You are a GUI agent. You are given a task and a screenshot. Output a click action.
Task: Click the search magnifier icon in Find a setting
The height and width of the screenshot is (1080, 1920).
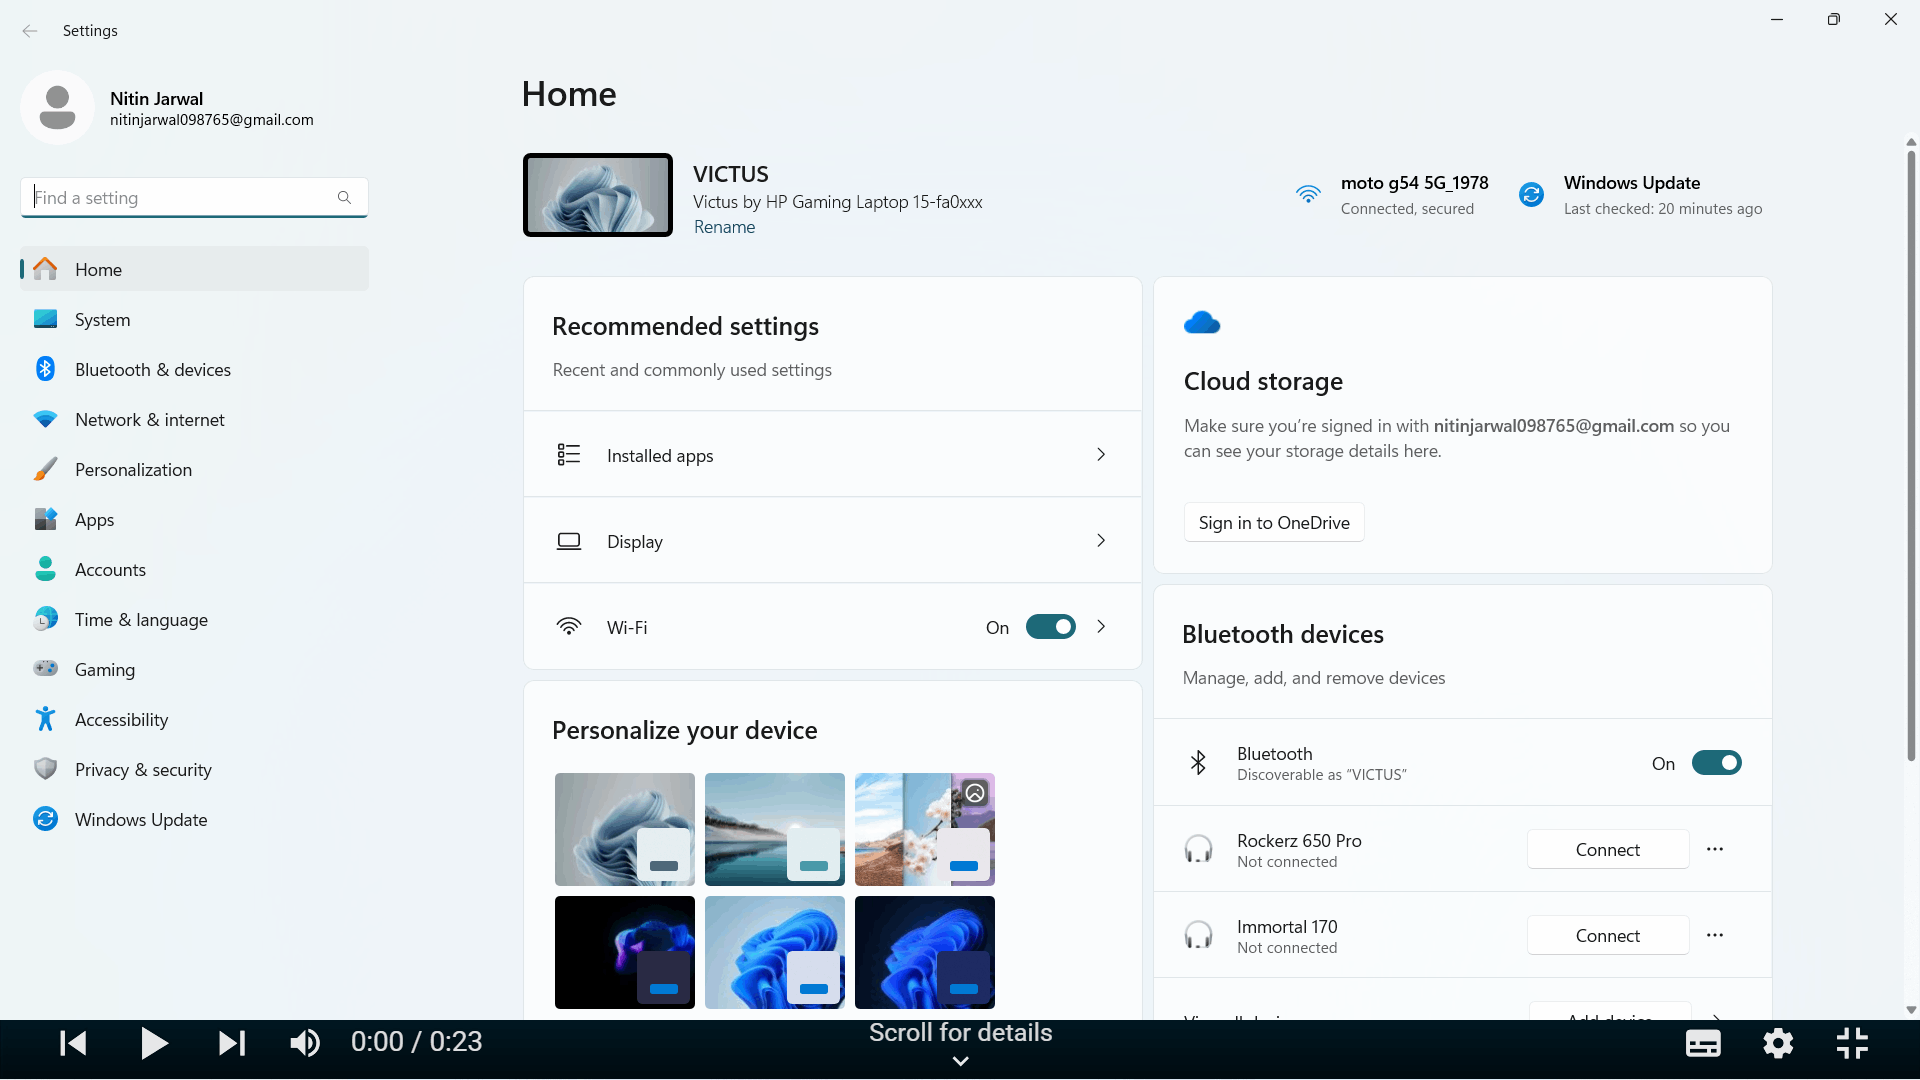coord(344,197)
